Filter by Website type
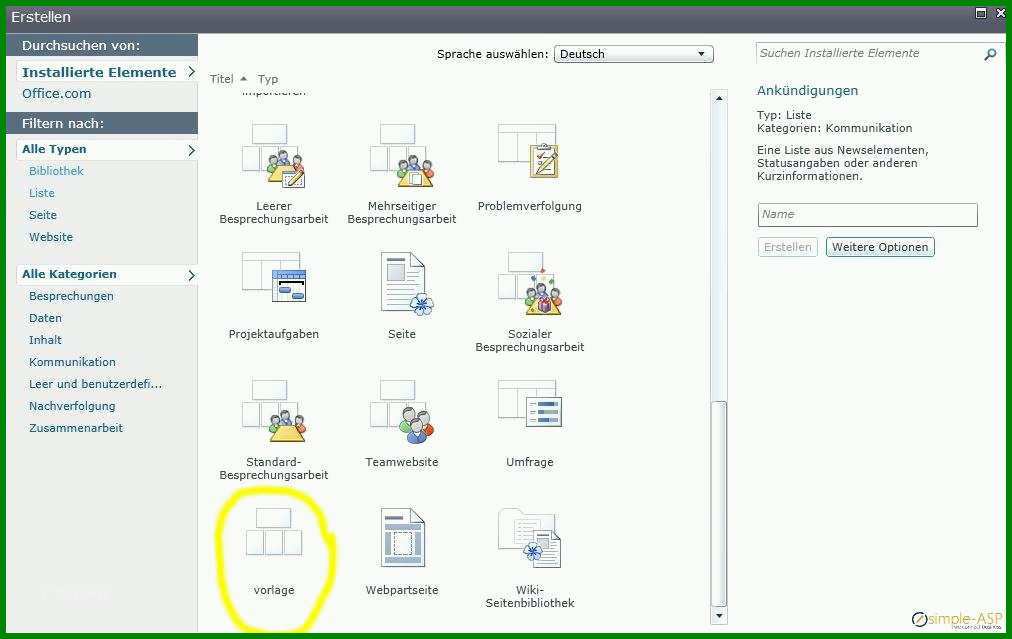 pos(51,237)
